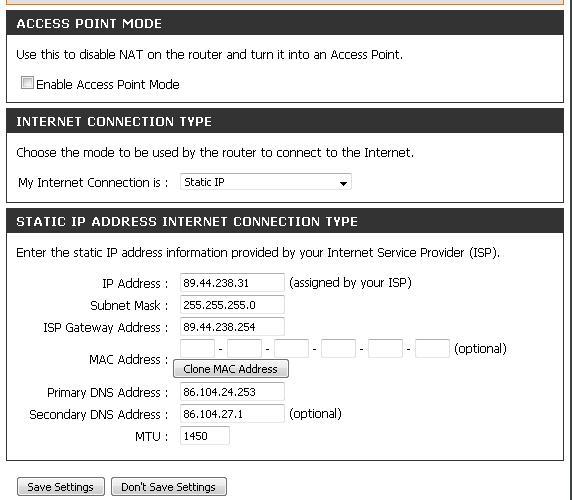Screen dimensions: 572x500
Task: Click the first MAC Address octet box
Action: (197, 348)
